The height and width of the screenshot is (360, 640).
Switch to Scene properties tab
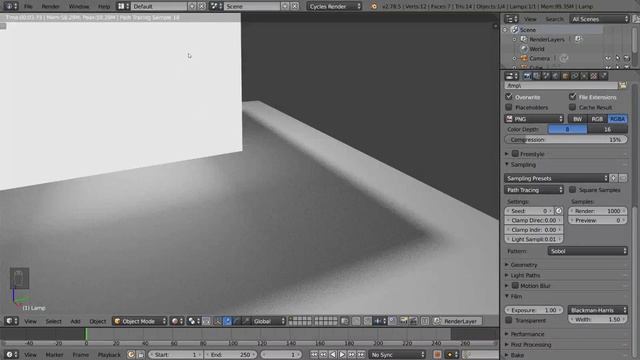(x=546, y=76)
